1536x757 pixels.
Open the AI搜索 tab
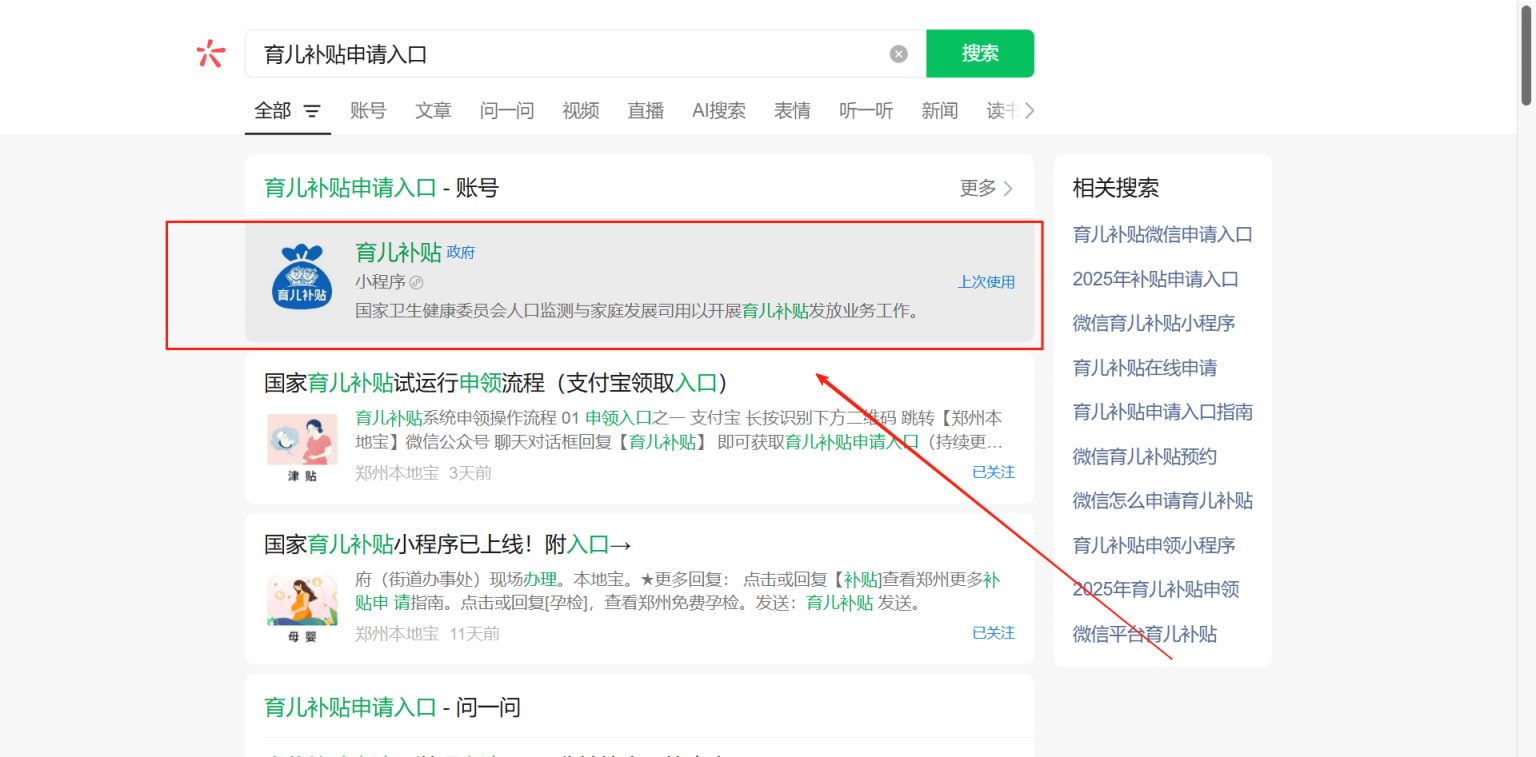coord(718,111)
